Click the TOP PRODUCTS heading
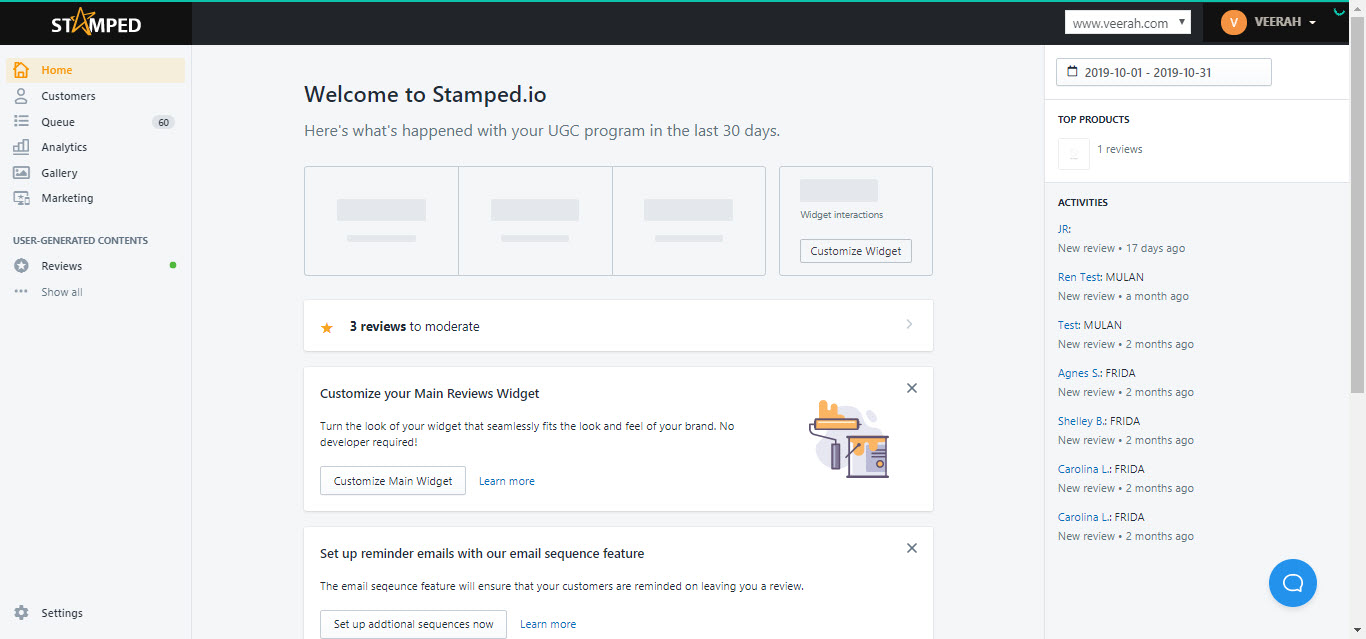Screen dimensions: 1366x639 click(x=1094, y=119)
